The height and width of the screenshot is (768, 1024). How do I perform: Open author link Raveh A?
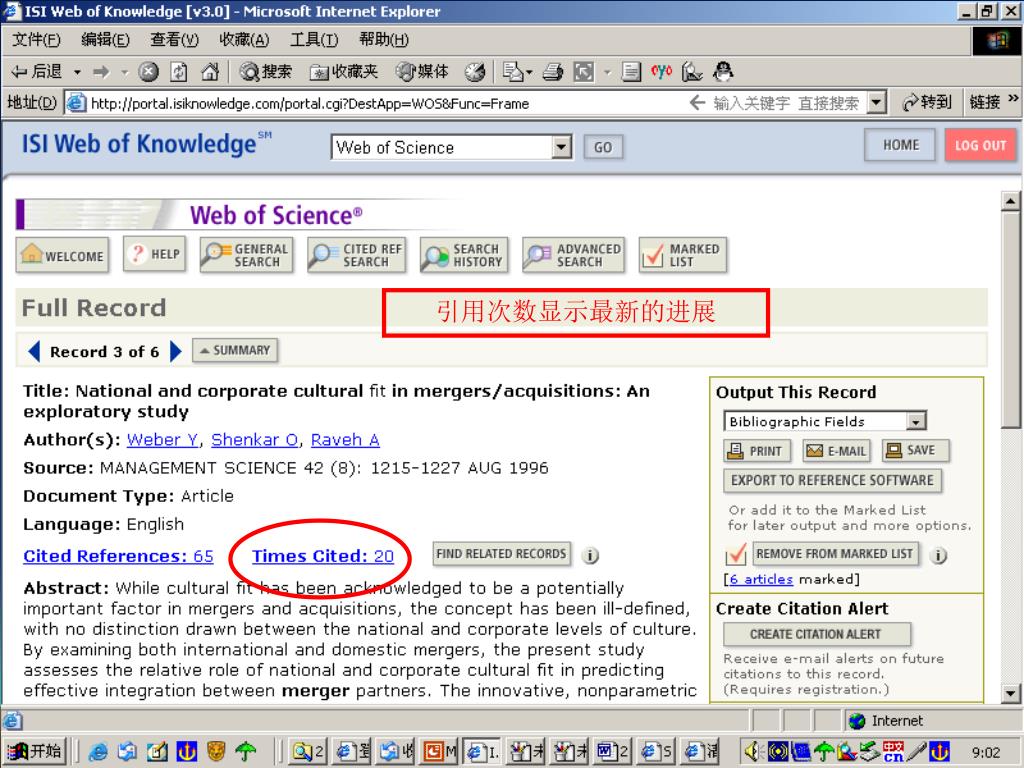point(345,440)
